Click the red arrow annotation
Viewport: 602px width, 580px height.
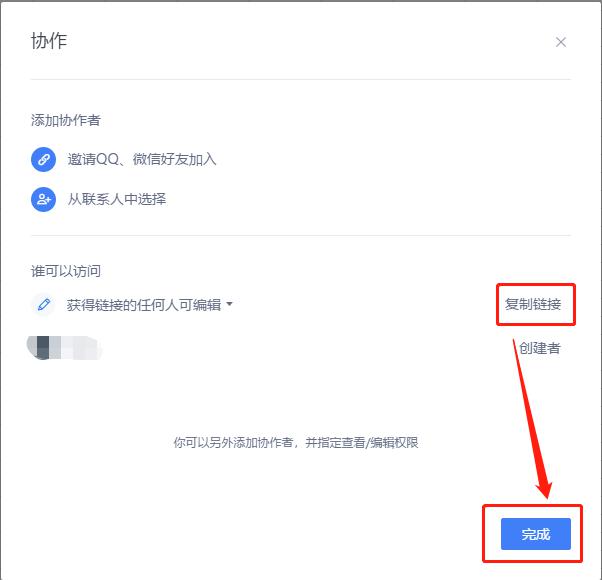532,418
